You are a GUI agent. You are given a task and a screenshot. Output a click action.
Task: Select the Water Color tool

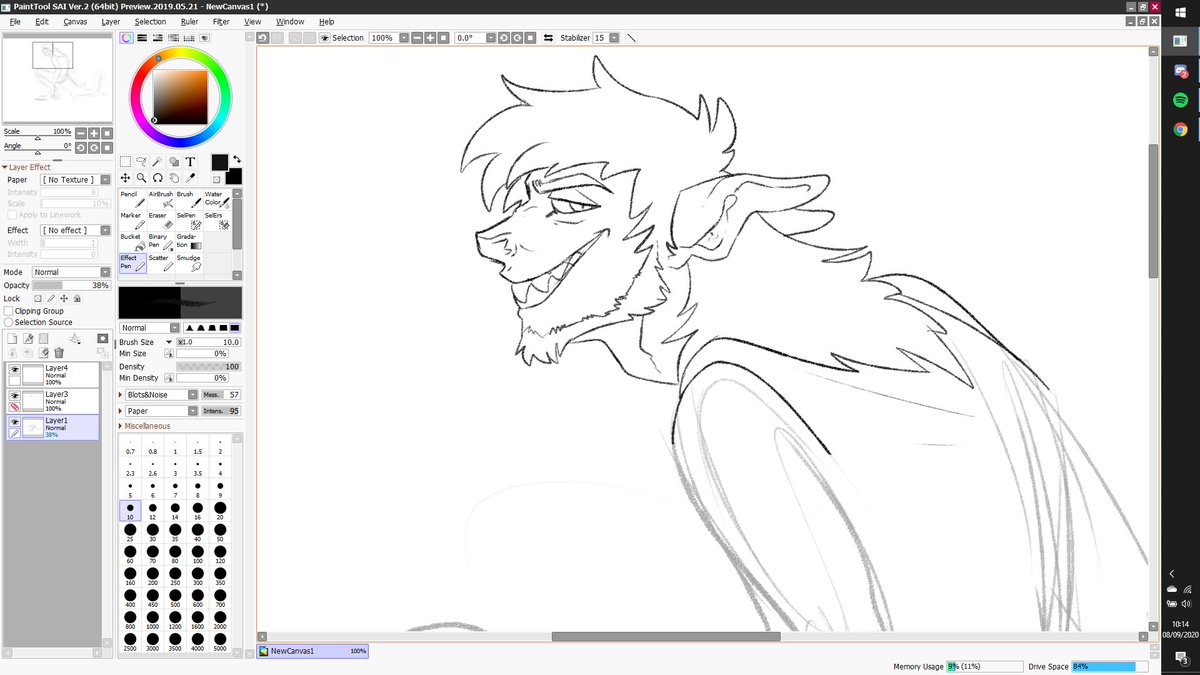pos(216,199)
